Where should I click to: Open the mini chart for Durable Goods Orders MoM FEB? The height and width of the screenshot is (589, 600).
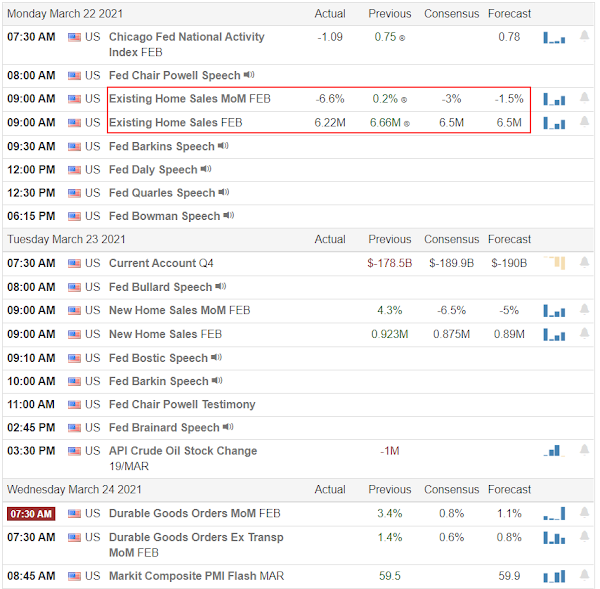[554, 513]
